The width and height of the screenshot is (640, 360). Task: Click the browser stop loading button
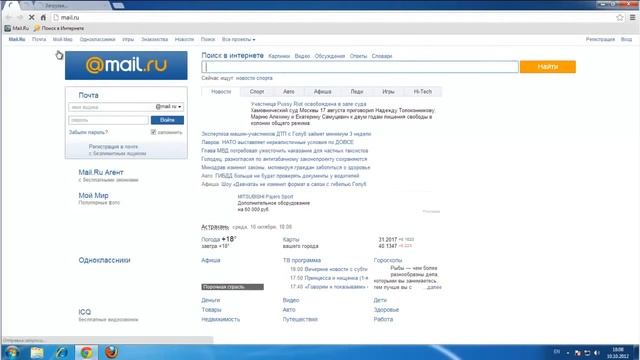click(x=31, y=18)
